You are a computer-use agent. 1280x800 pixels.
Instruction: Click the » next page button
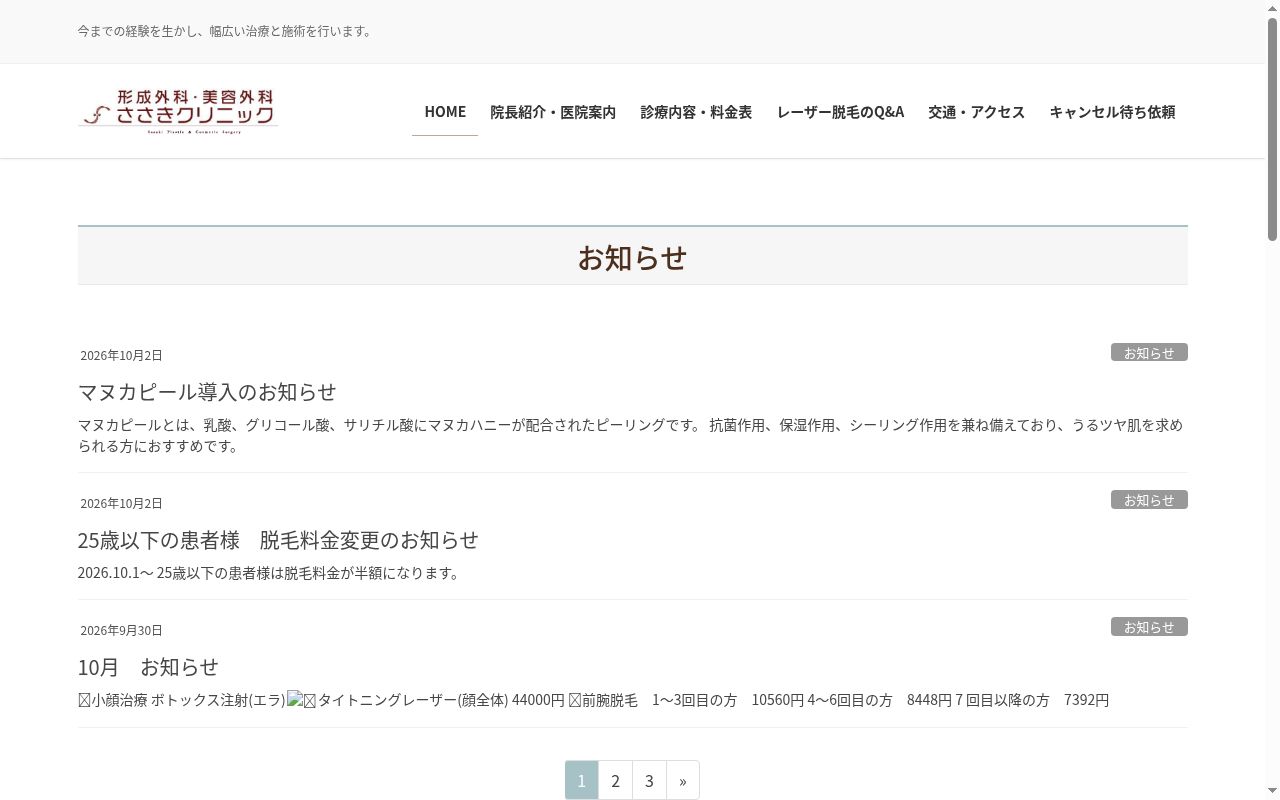[683, 780]
